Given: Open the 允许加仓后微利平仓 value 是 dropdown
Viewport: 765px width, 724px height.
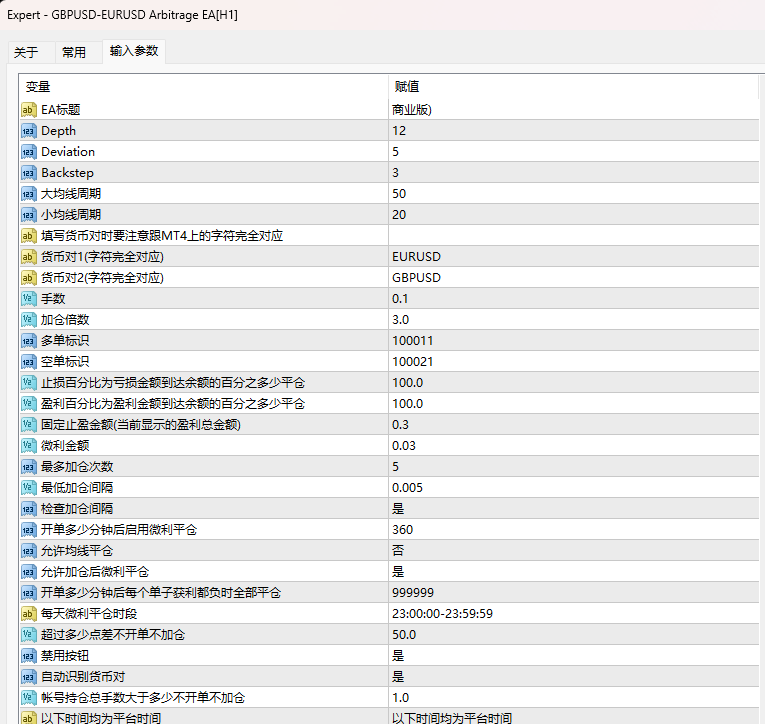Looking at the screenshot, I should coord(574,571).
